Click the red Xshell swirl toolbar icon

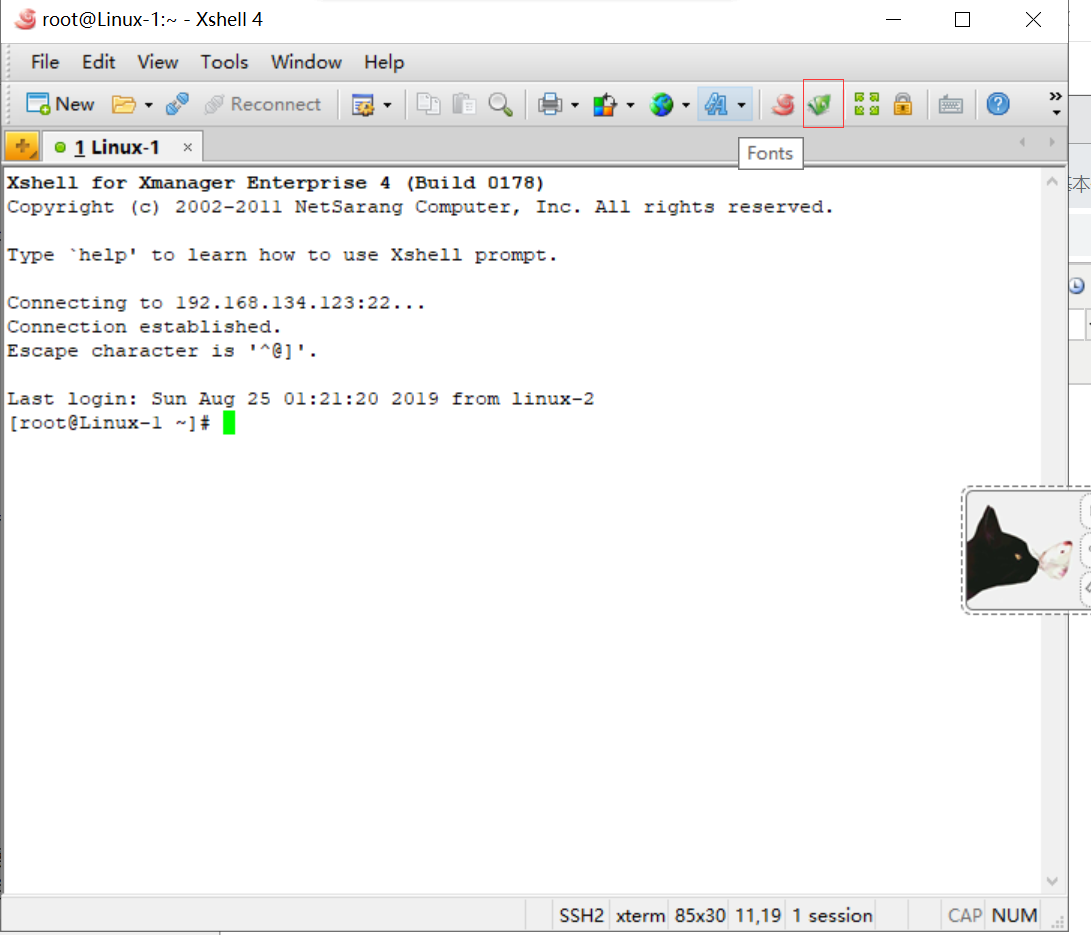pyautogui.click(x=783, y=104)
